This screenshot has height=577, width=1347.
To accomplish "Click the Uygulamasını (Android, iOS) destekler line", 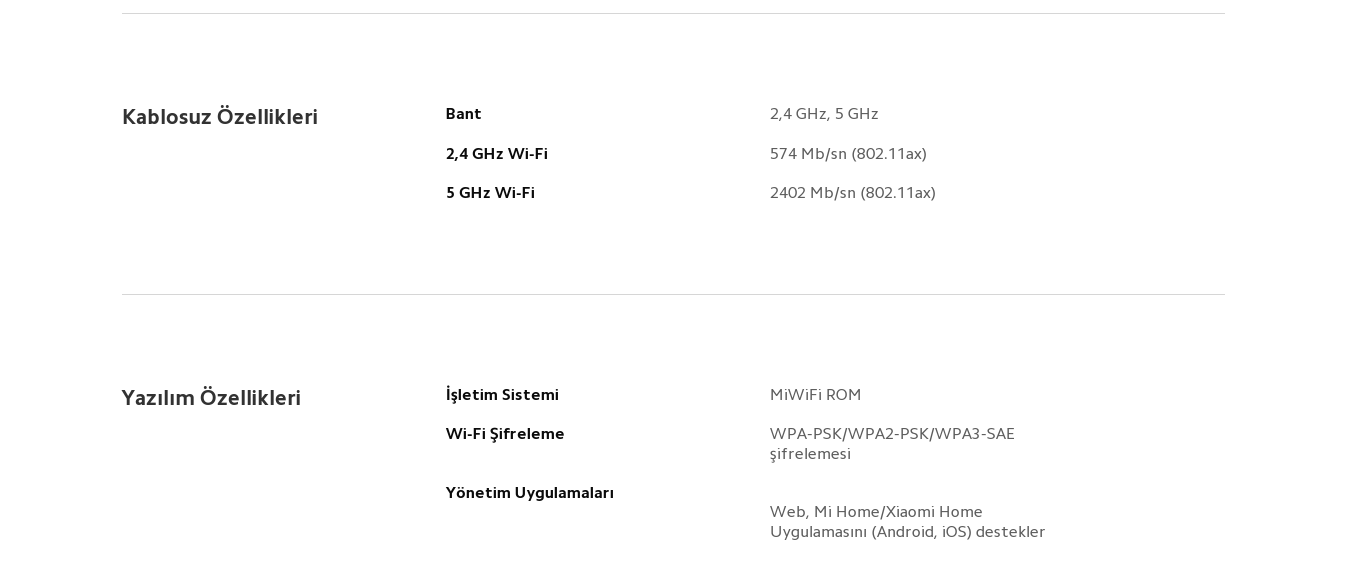I will click(x=907, y=532).
